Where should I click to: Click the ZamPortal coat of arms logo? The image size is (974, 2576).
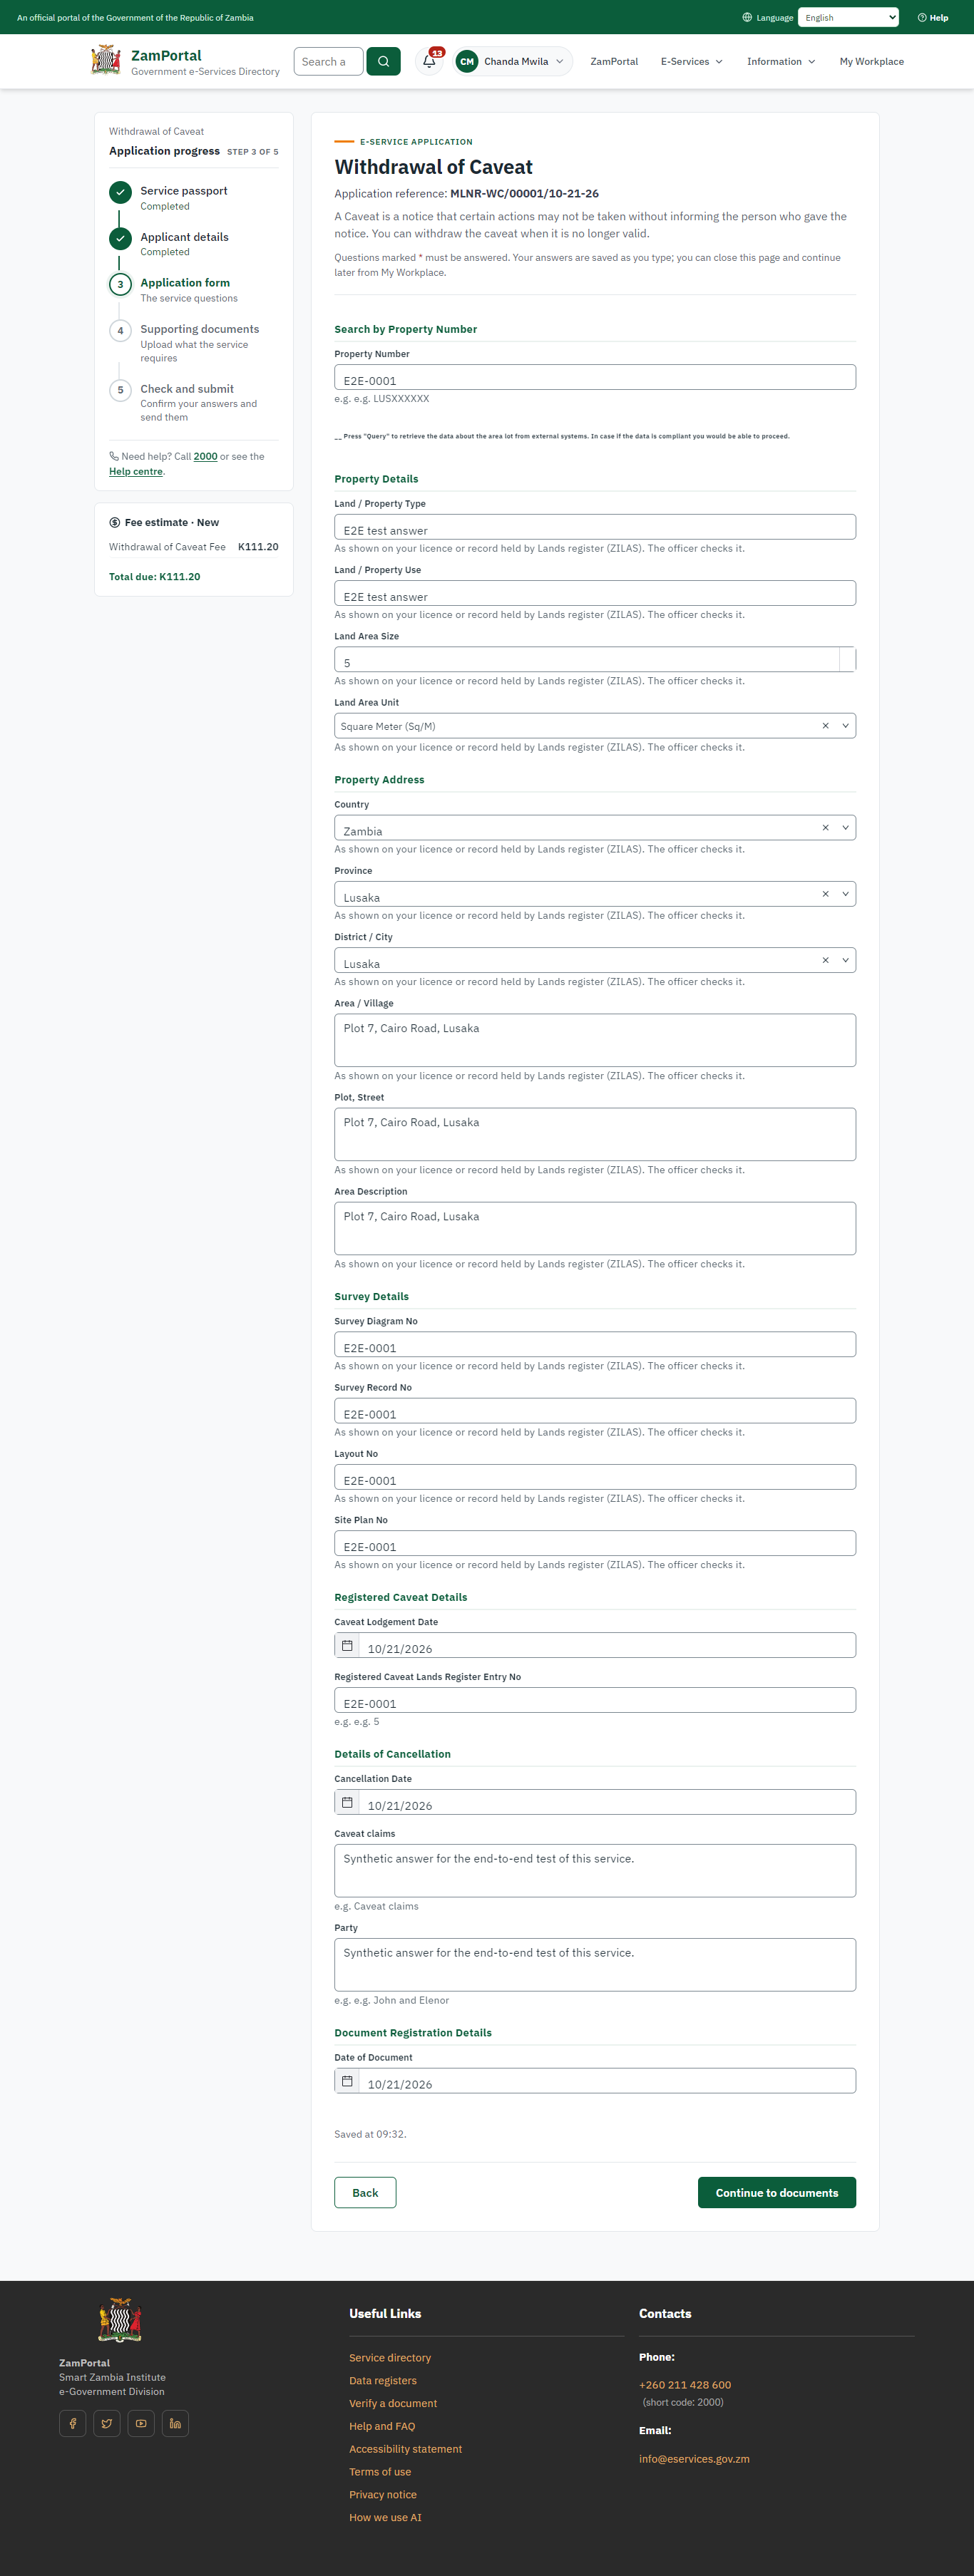pyautogui.click(x=105, y=61)
